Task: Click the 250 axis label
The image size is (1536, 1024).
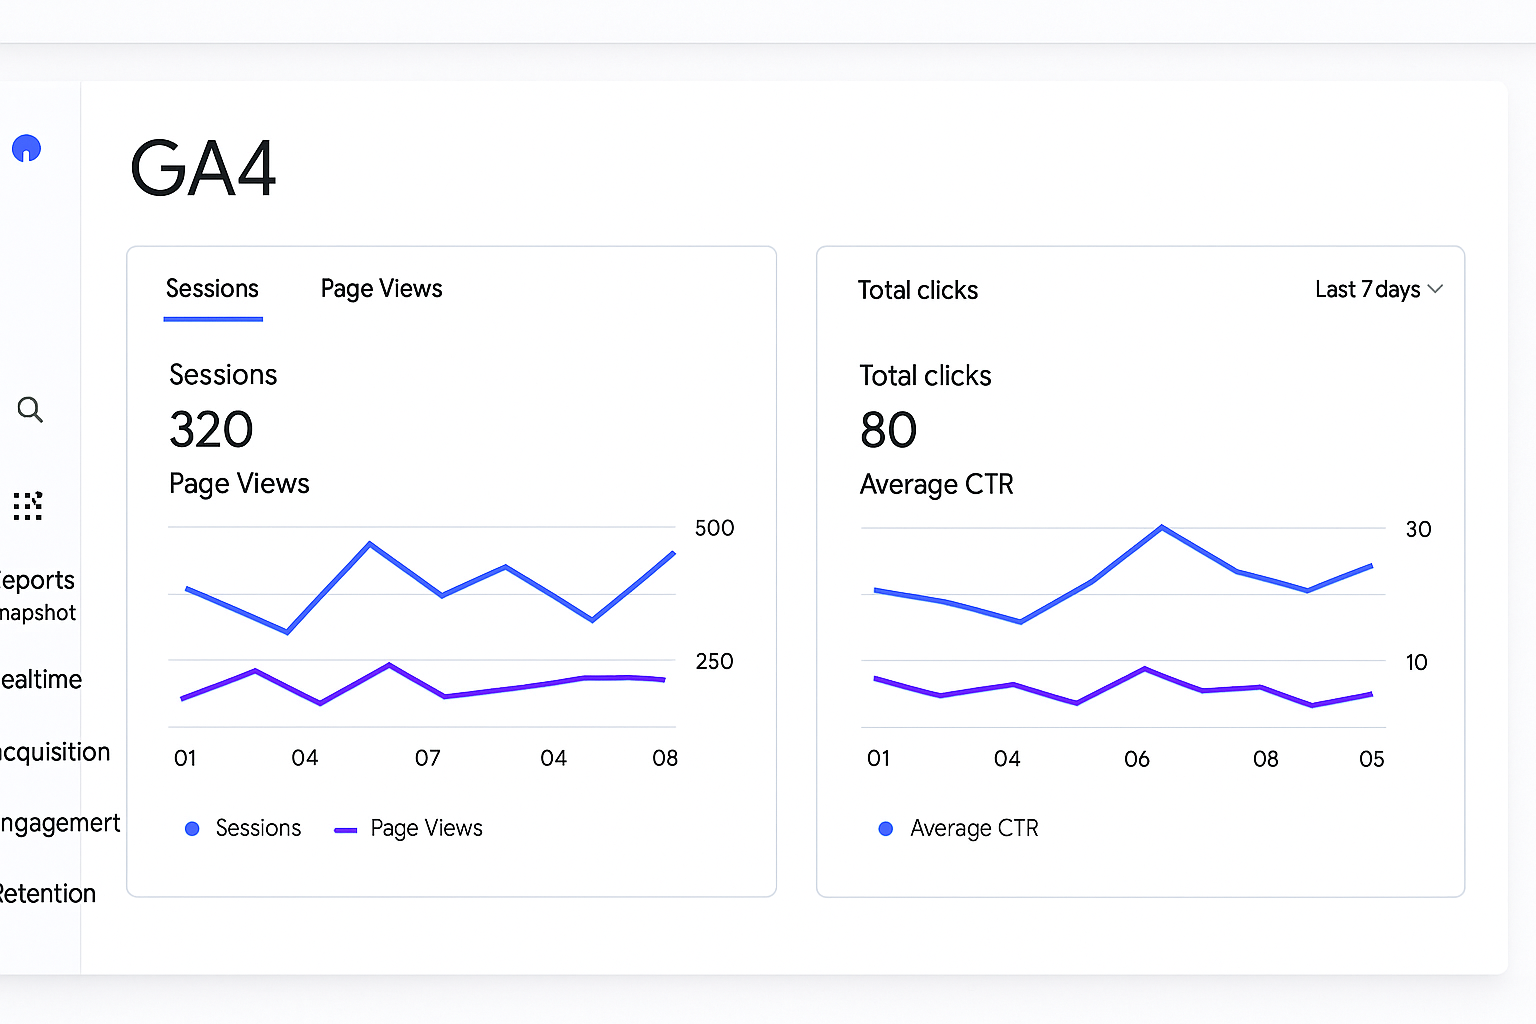Action: pos(714,661)
